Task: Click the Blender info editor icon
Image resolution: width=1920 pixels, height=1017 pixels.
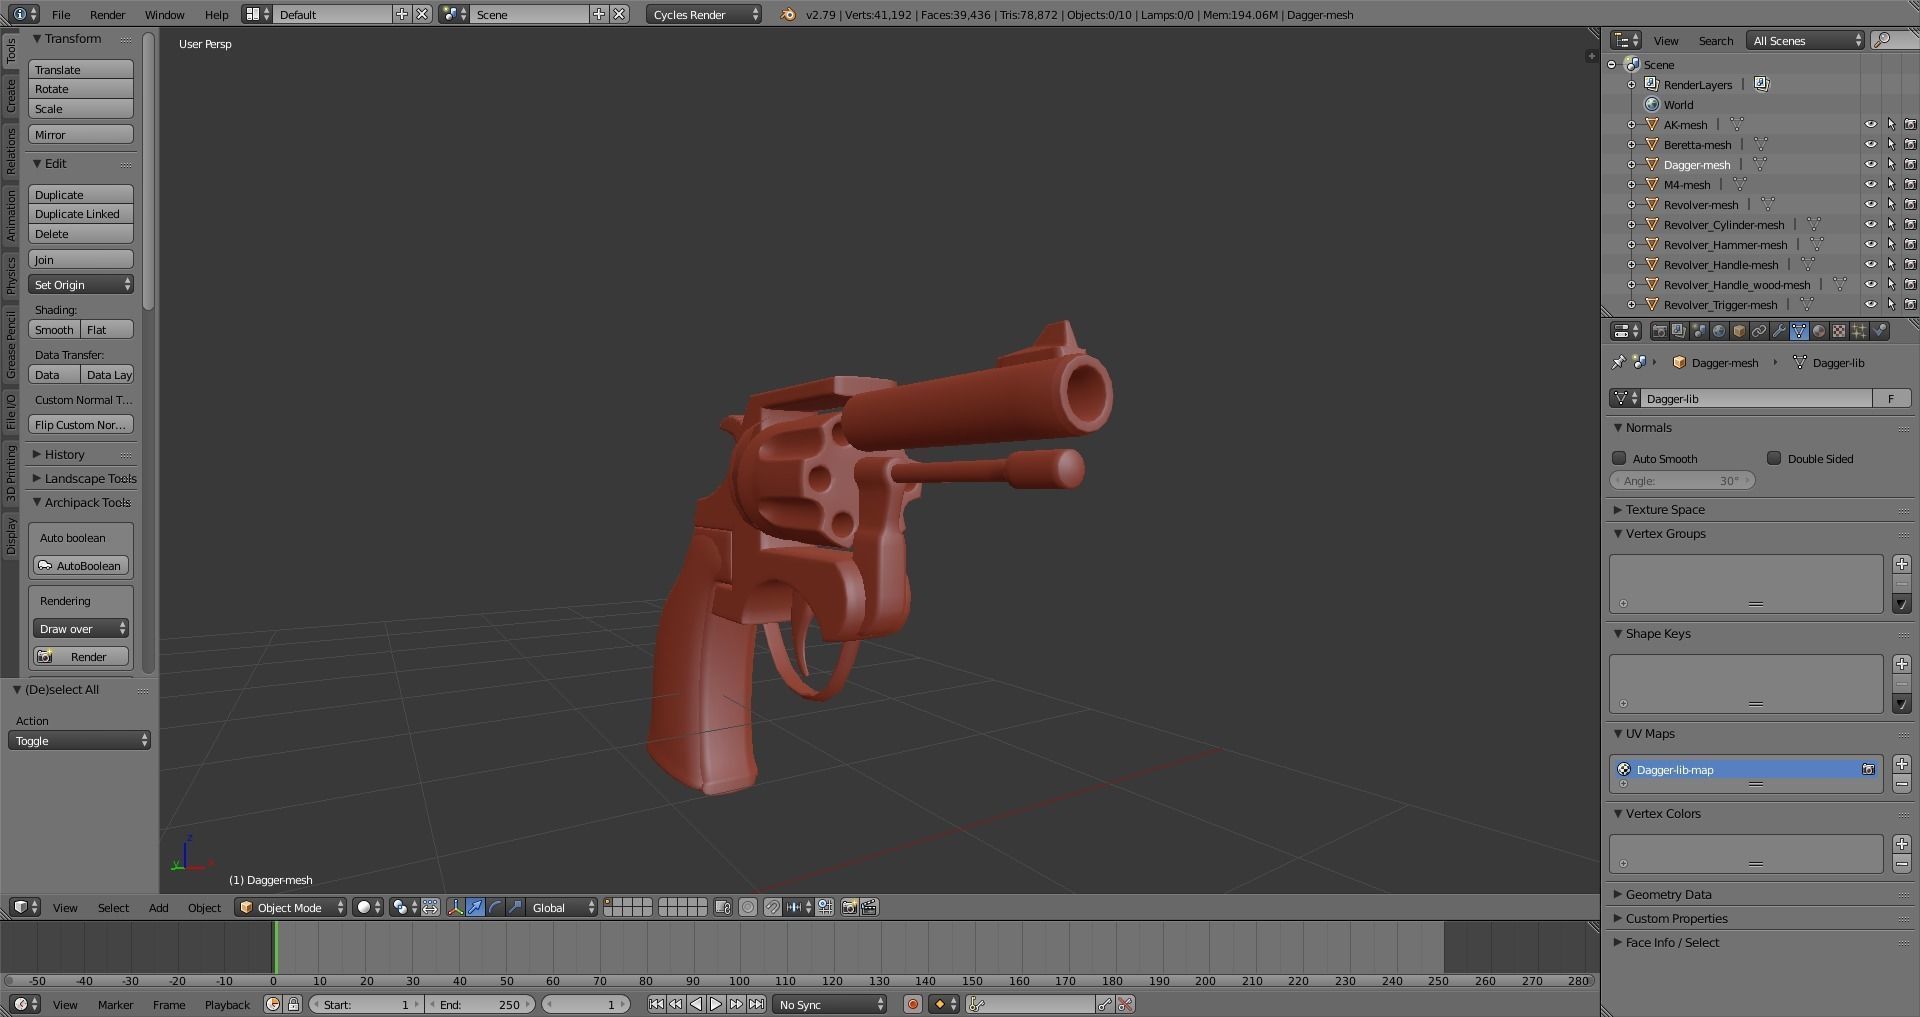Action: tap(24, 14)
